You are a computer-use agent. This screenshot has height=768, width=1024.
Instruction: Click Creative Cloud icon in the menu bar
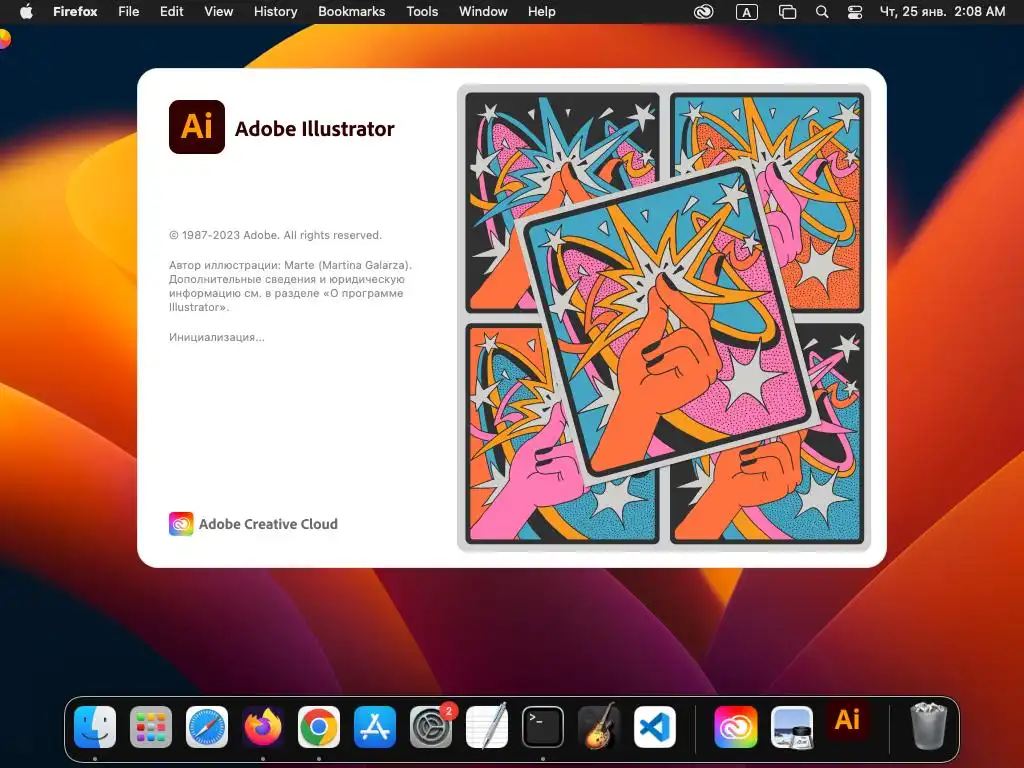click(703, 12)
